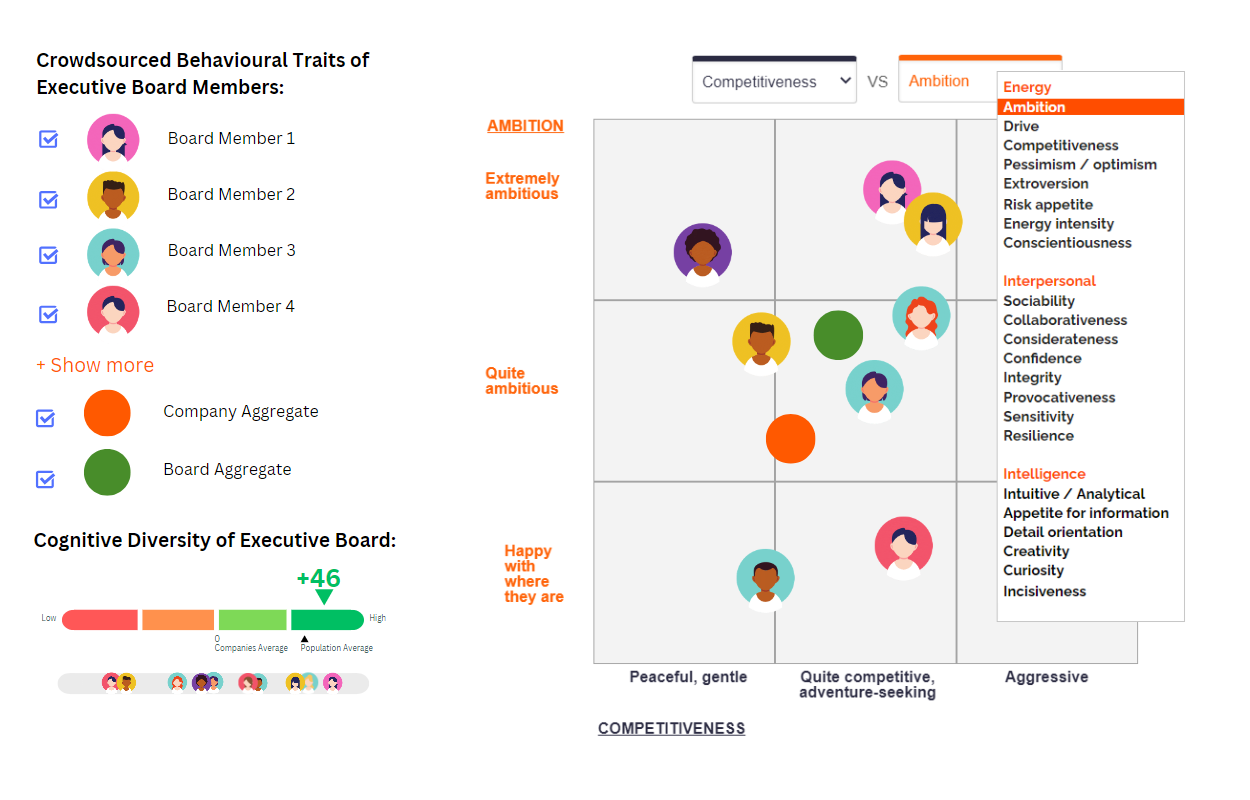
Task: Expand the list with Show more
Action: coord(95,365)
